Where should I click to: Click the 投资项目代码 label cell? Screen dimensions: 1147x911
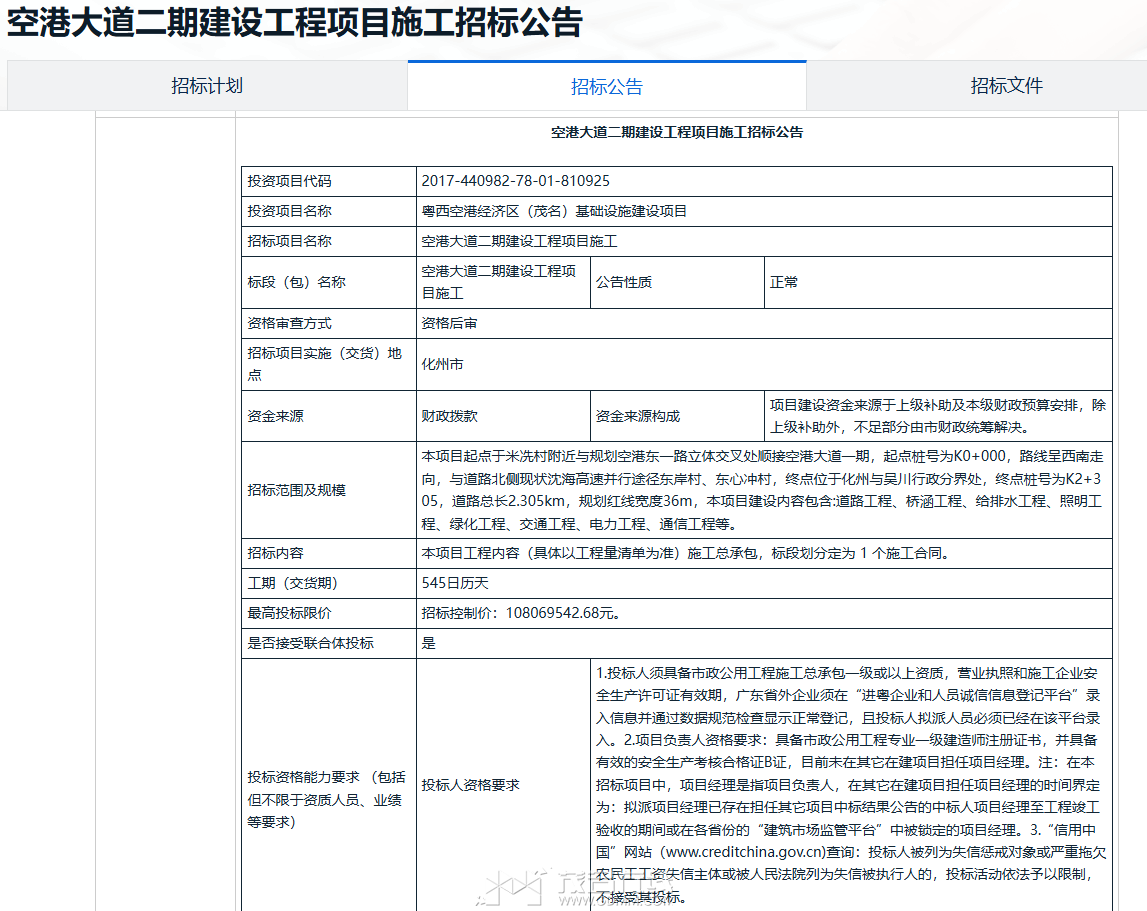click(x=290, y=181)
